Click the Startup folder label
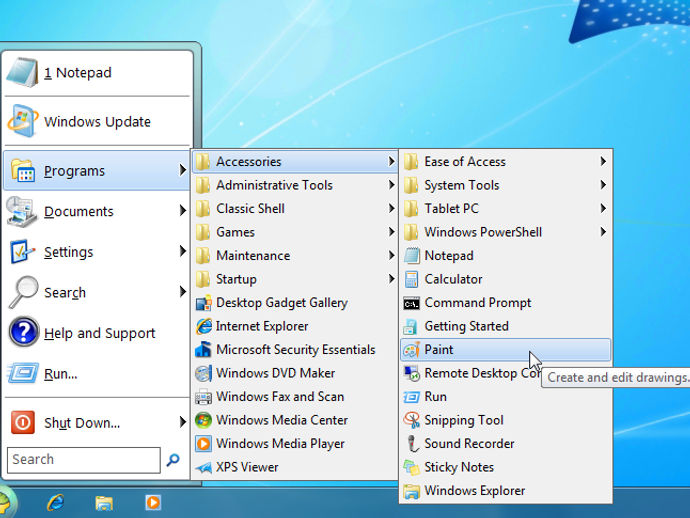This screenshot has width=690, height=518. tap(236, 279)
